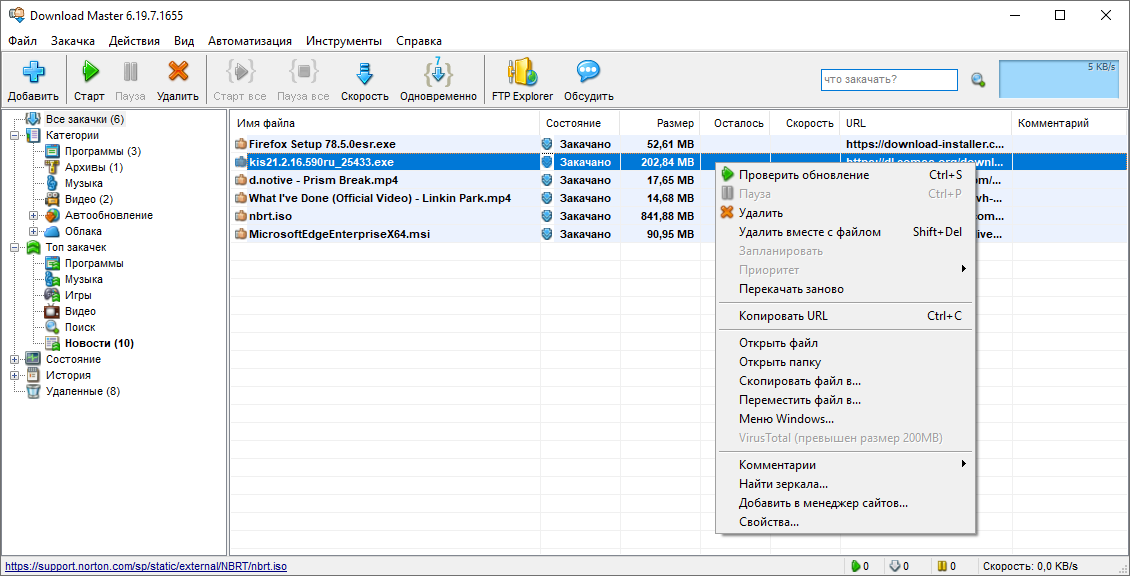This screenshot has width=1130, height=576.
Task: Select Видео (2) category
Action: point(89,199)
